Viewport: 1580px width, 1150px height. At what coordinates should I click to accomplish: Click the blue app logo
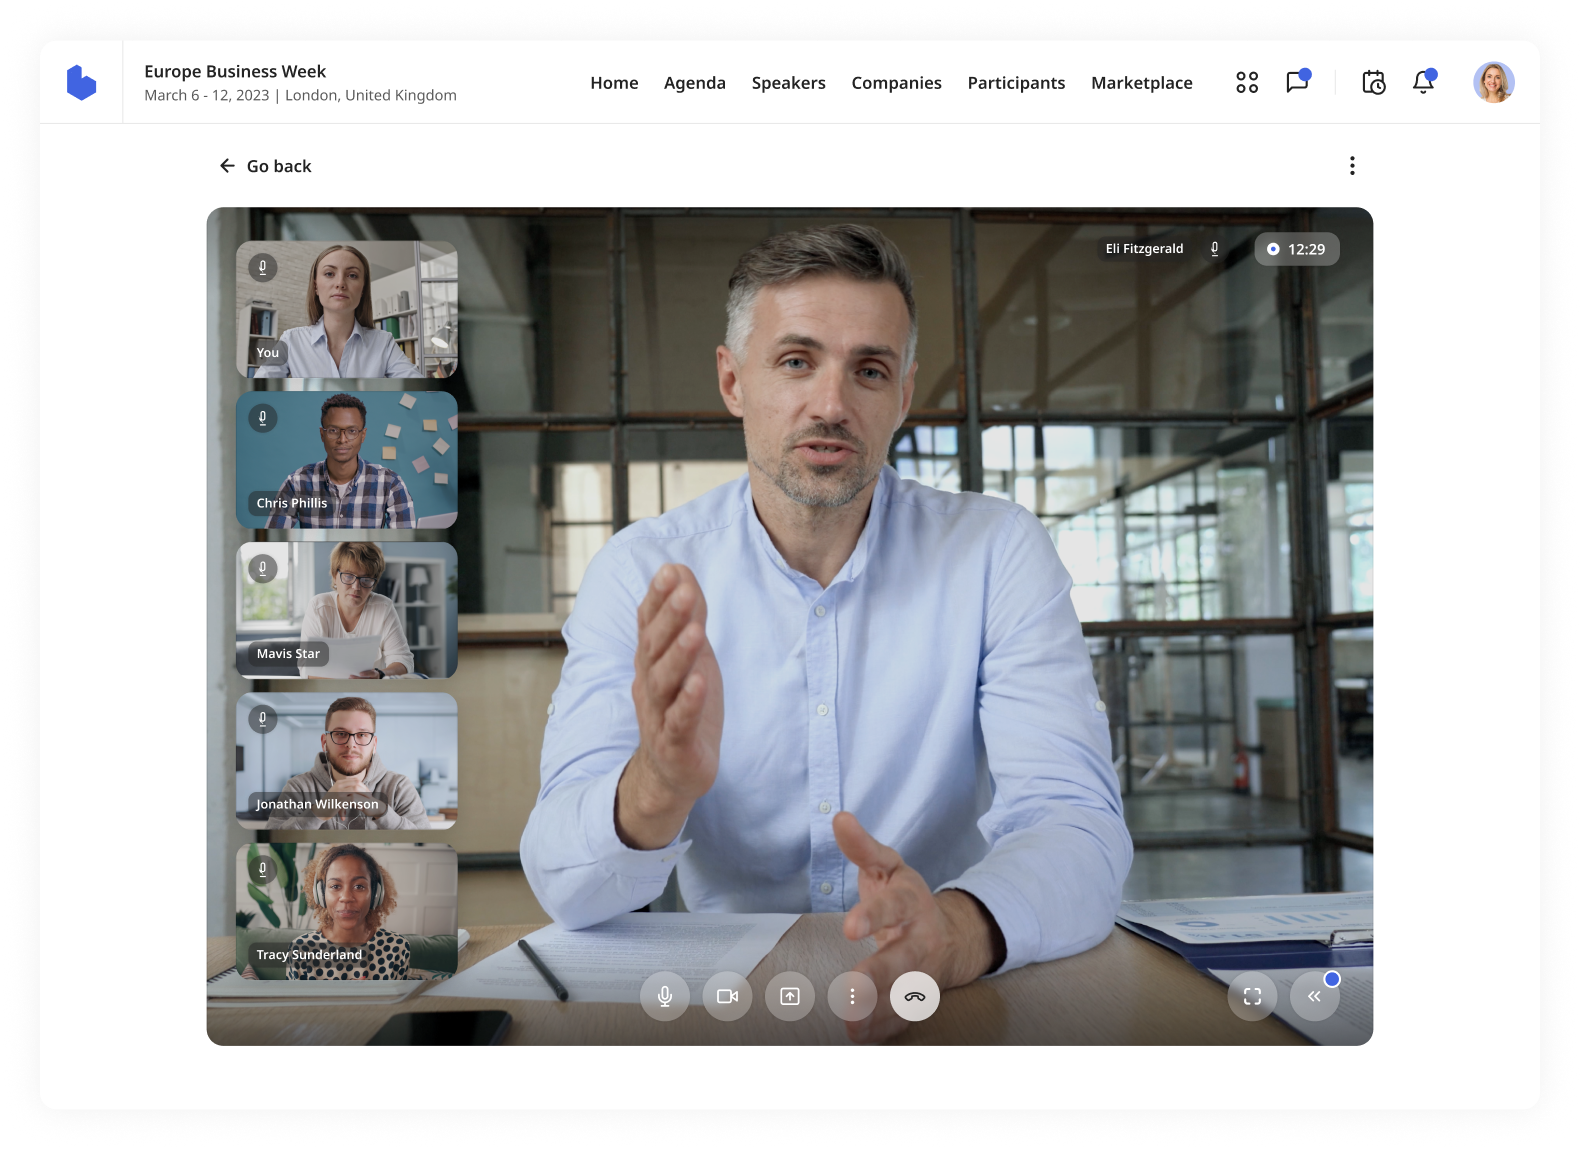tap(81, 82)
